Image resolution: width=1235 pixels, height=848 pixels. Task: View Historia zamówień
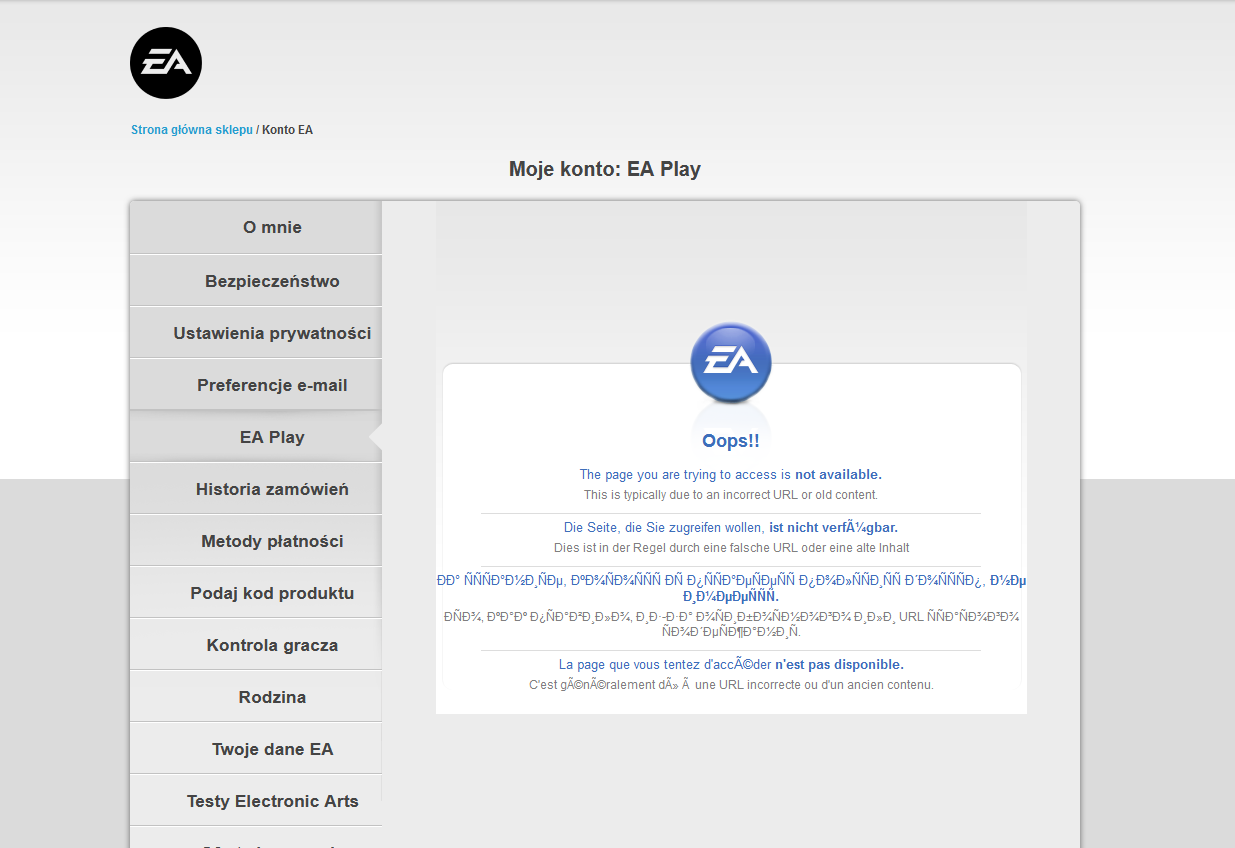pyautogui.click(x=272, y=489)
